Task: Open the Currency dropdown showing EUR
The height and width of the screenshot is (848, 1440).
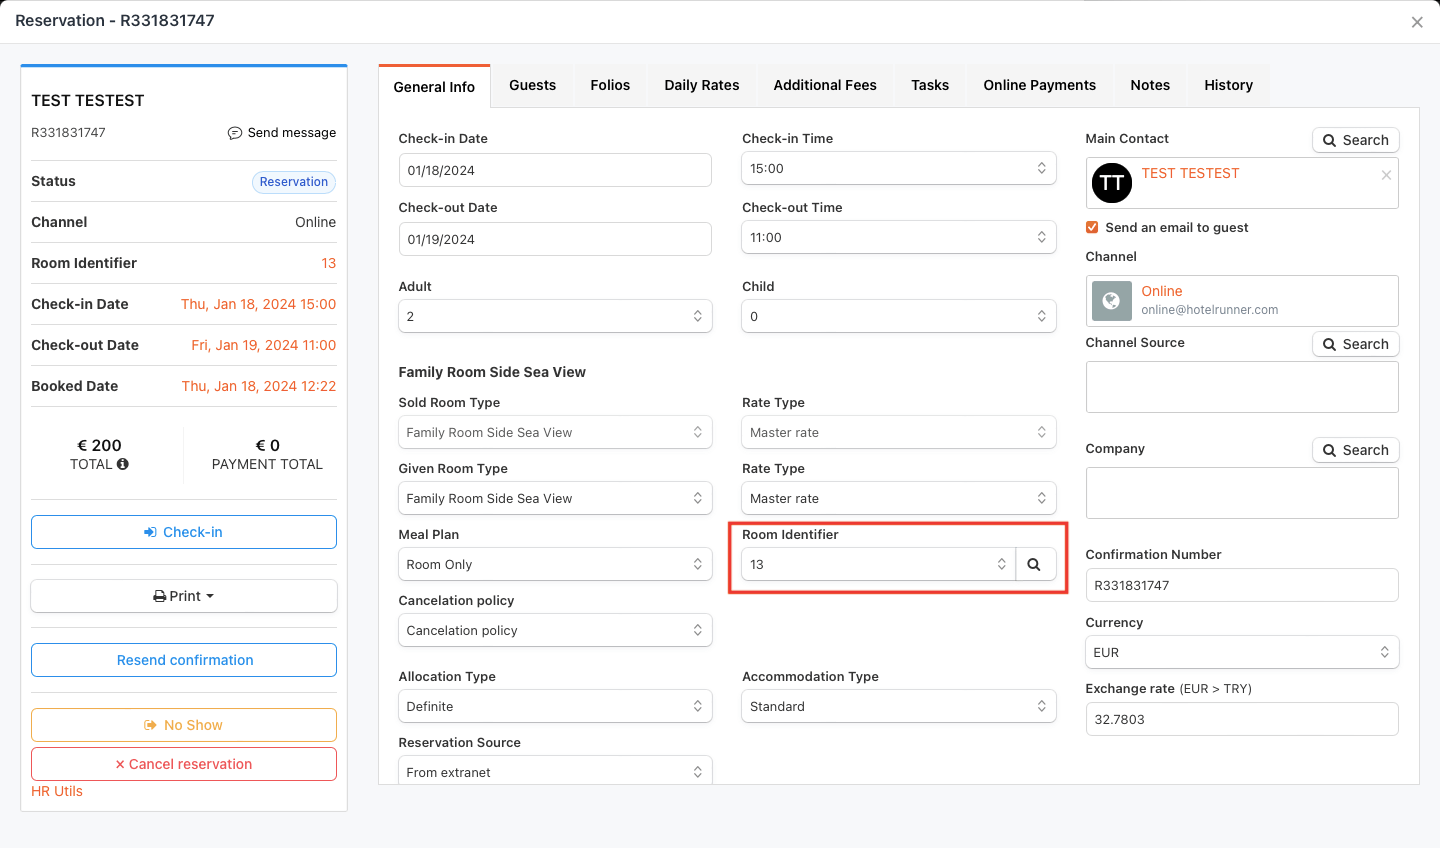Action: (1241, 653)
